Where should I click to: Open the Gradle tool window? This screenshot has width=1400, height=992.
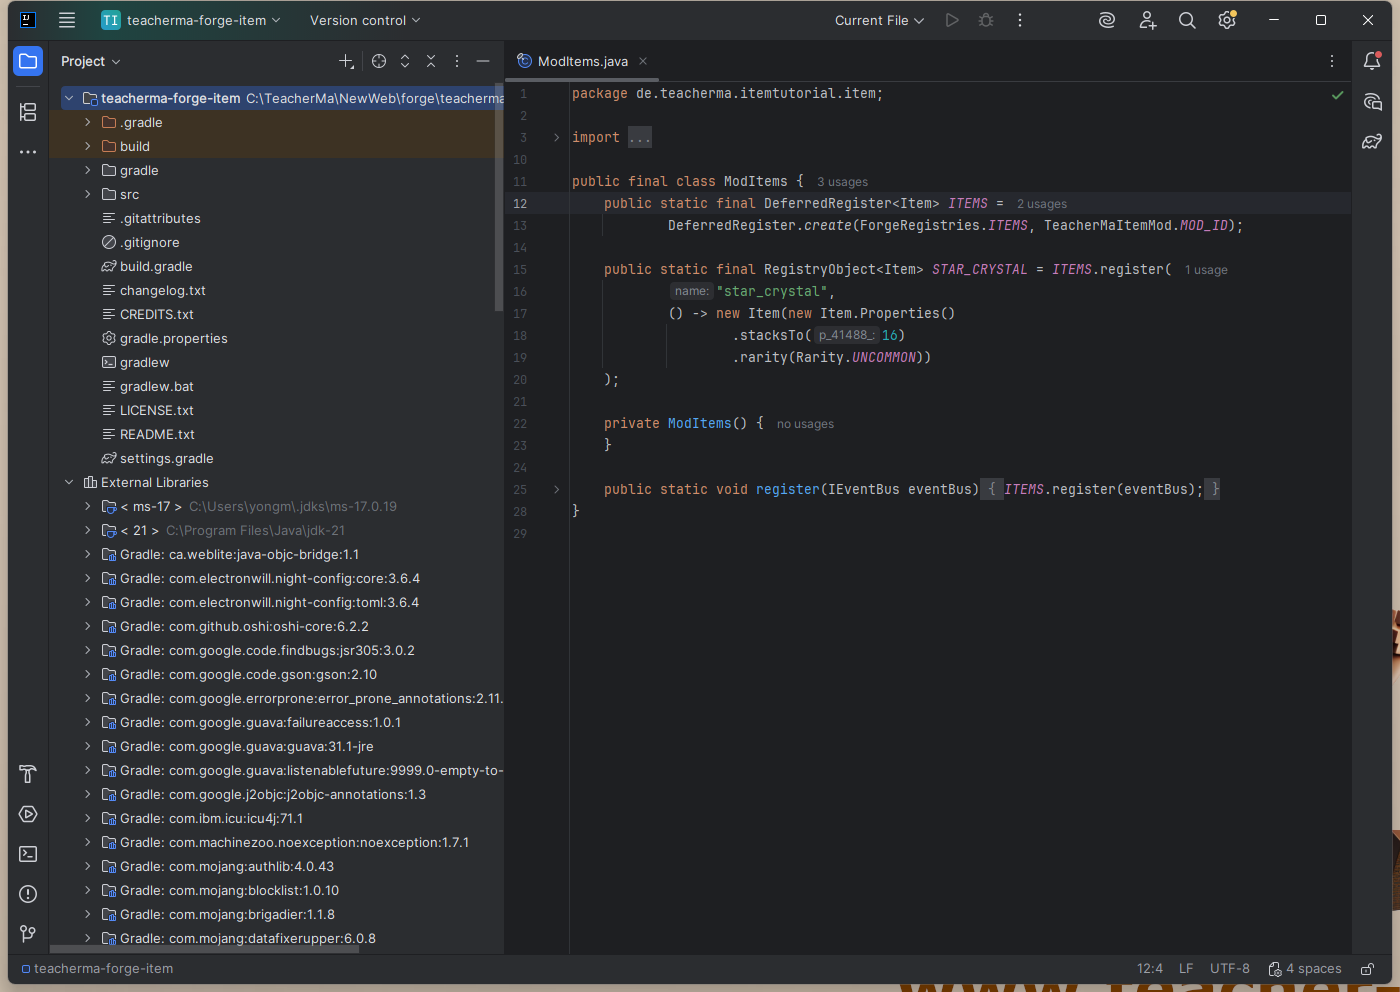[x=1372, y=142]
